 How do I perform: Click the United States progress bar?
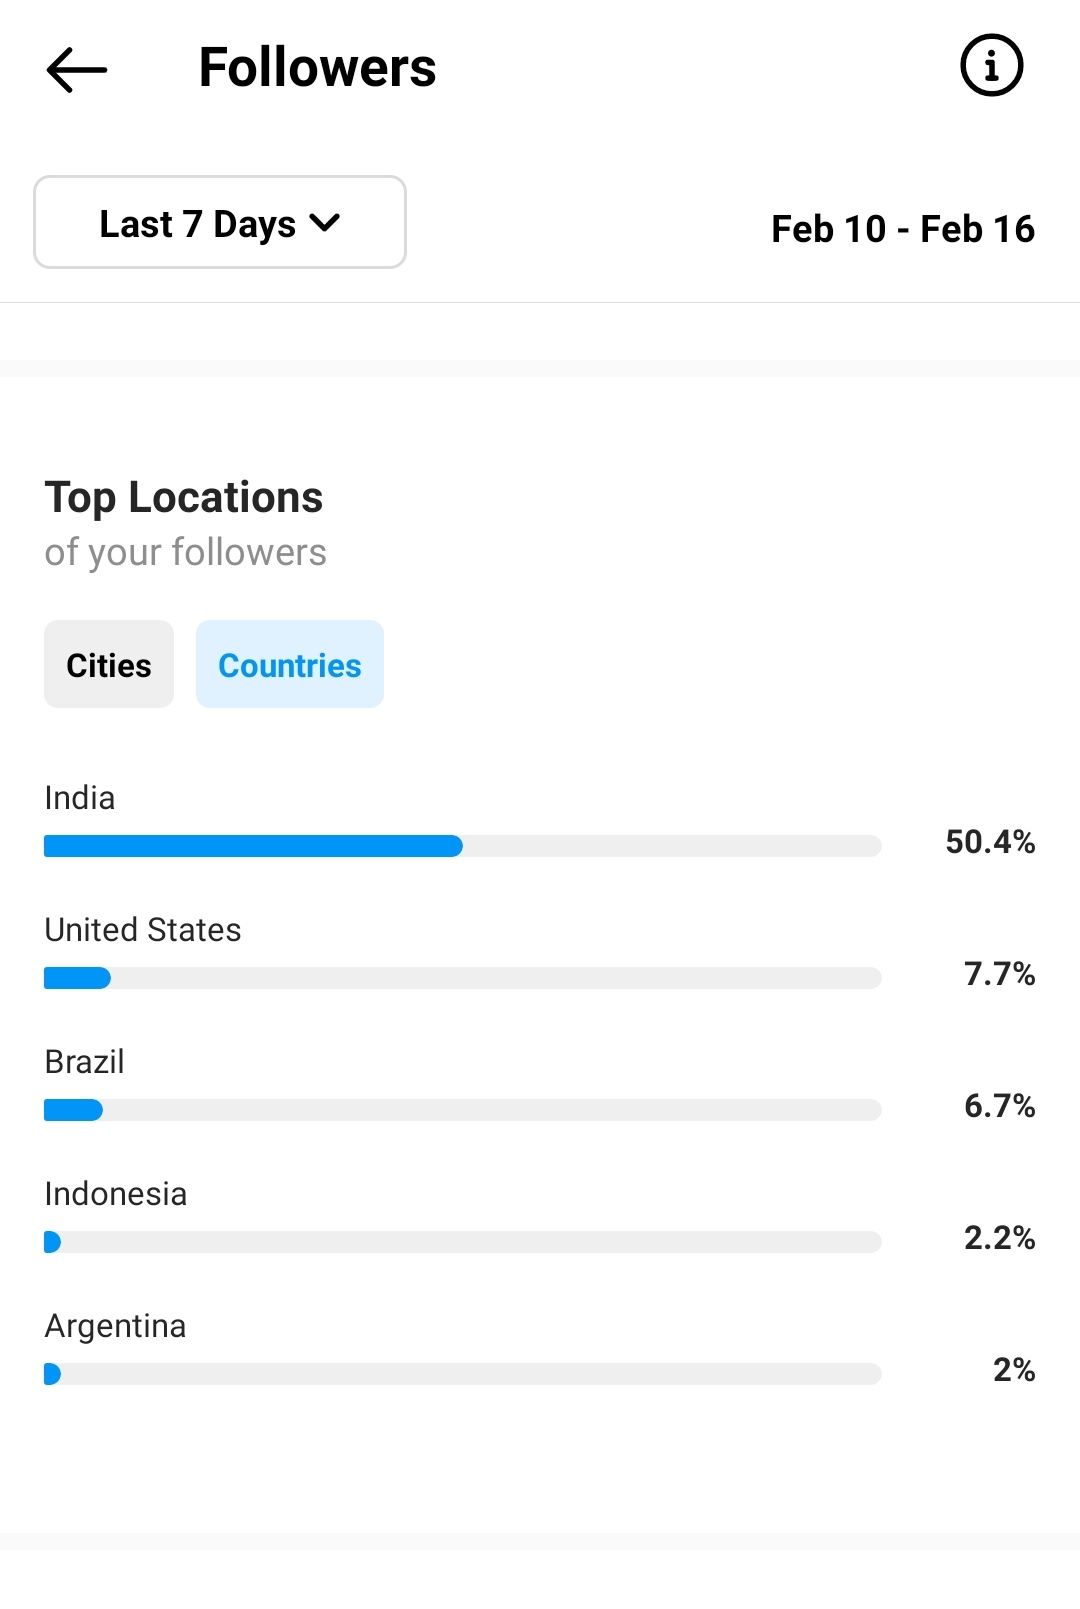coord(463,978)
